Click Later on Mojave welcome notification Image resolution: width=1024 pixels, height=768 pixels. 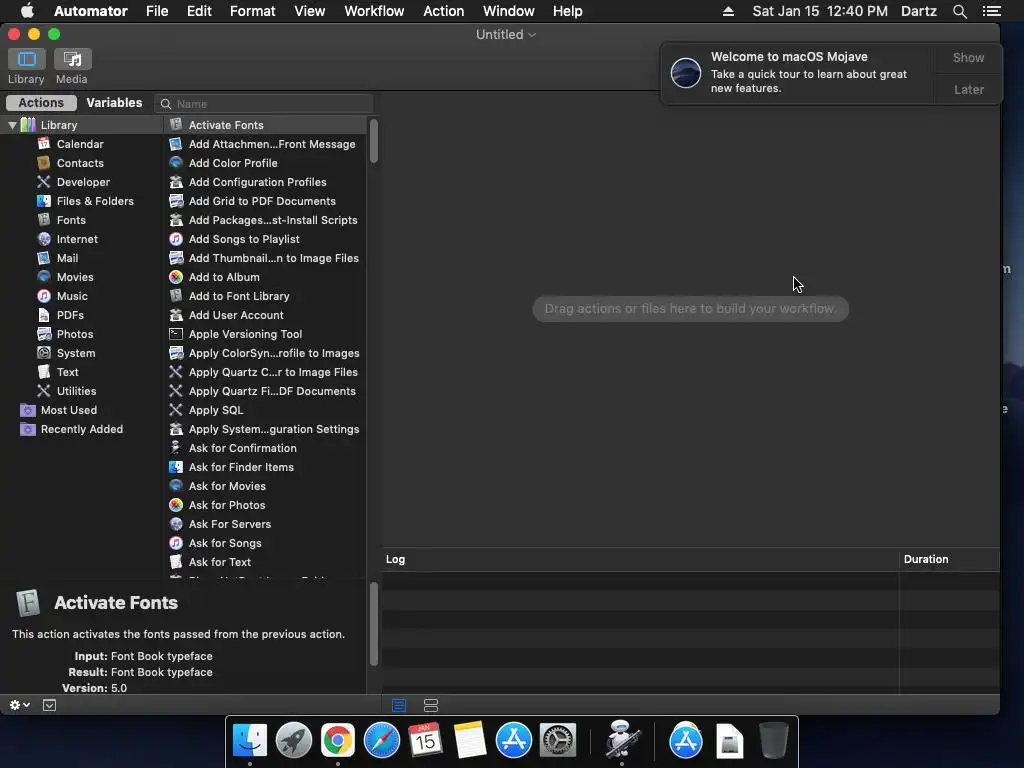[968, 89]
